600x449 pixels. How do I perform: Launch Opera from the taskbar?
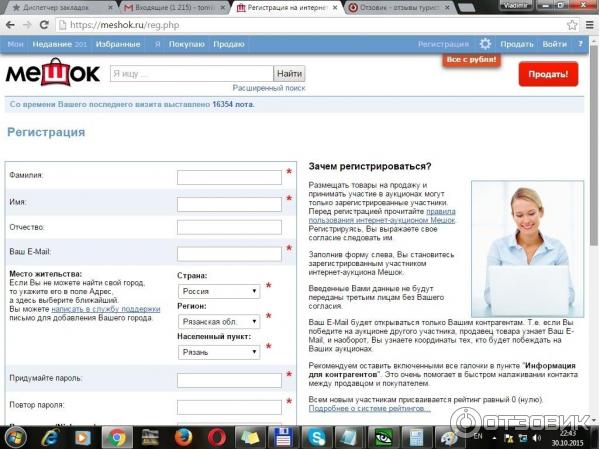[216, 436]
